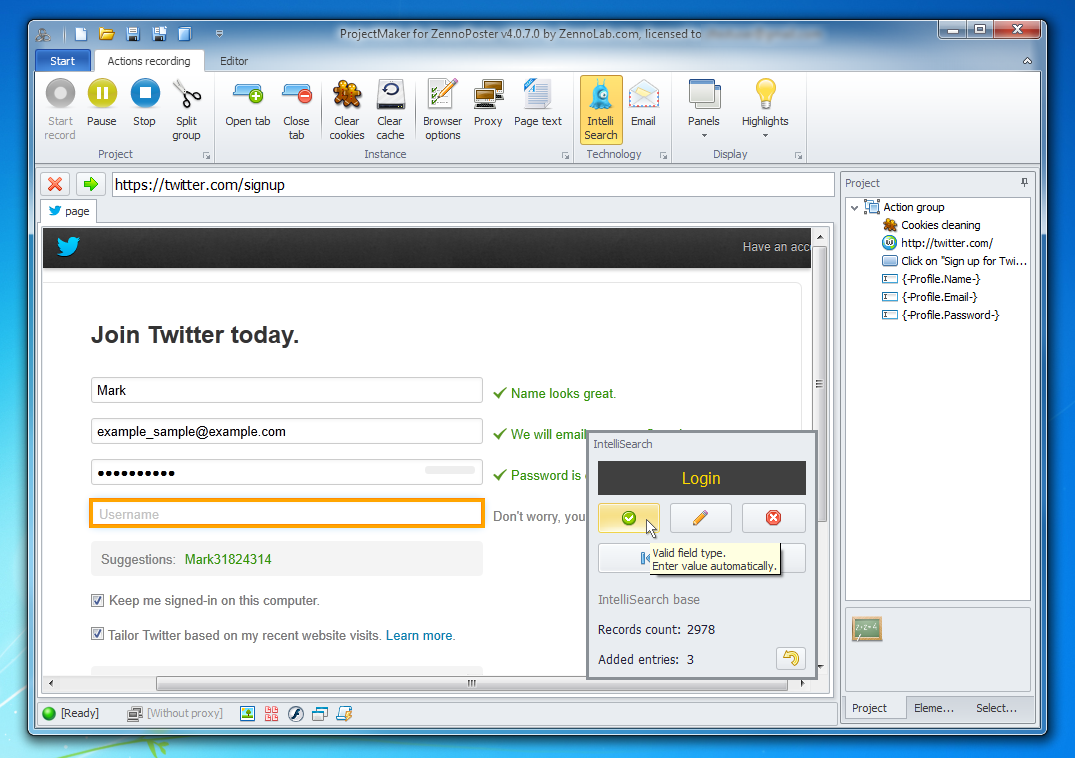
Task: Open the Panels dropdown
Action: tap(703, 108)
